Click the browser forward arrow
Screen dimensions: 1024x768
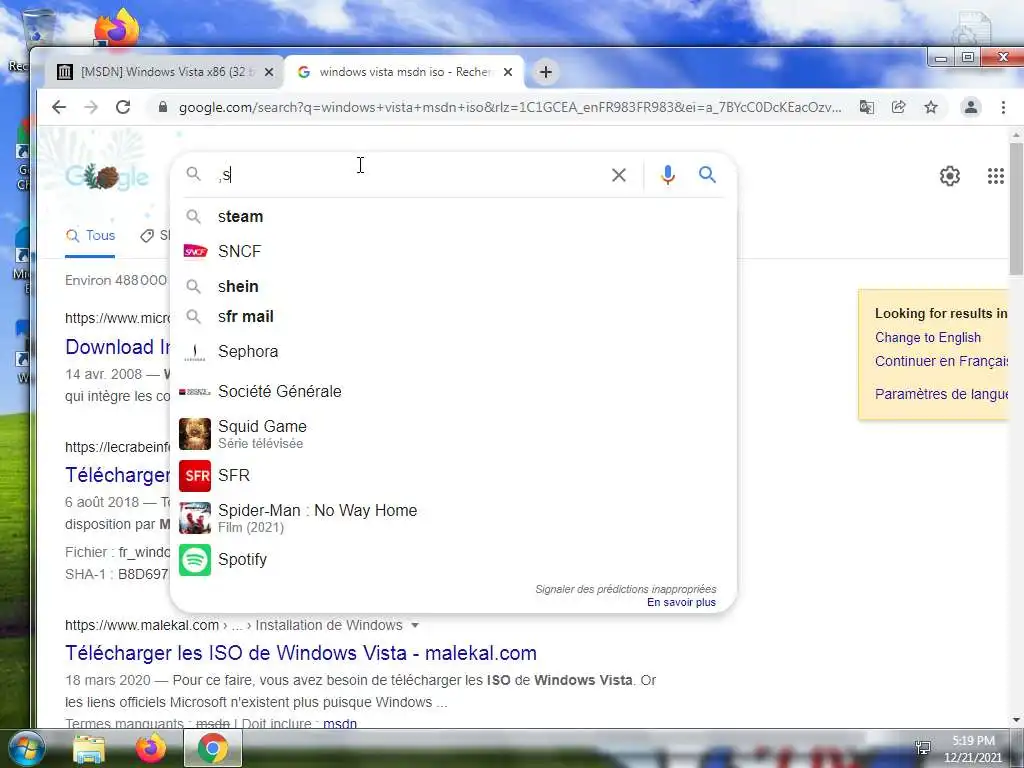coord(91,107)
